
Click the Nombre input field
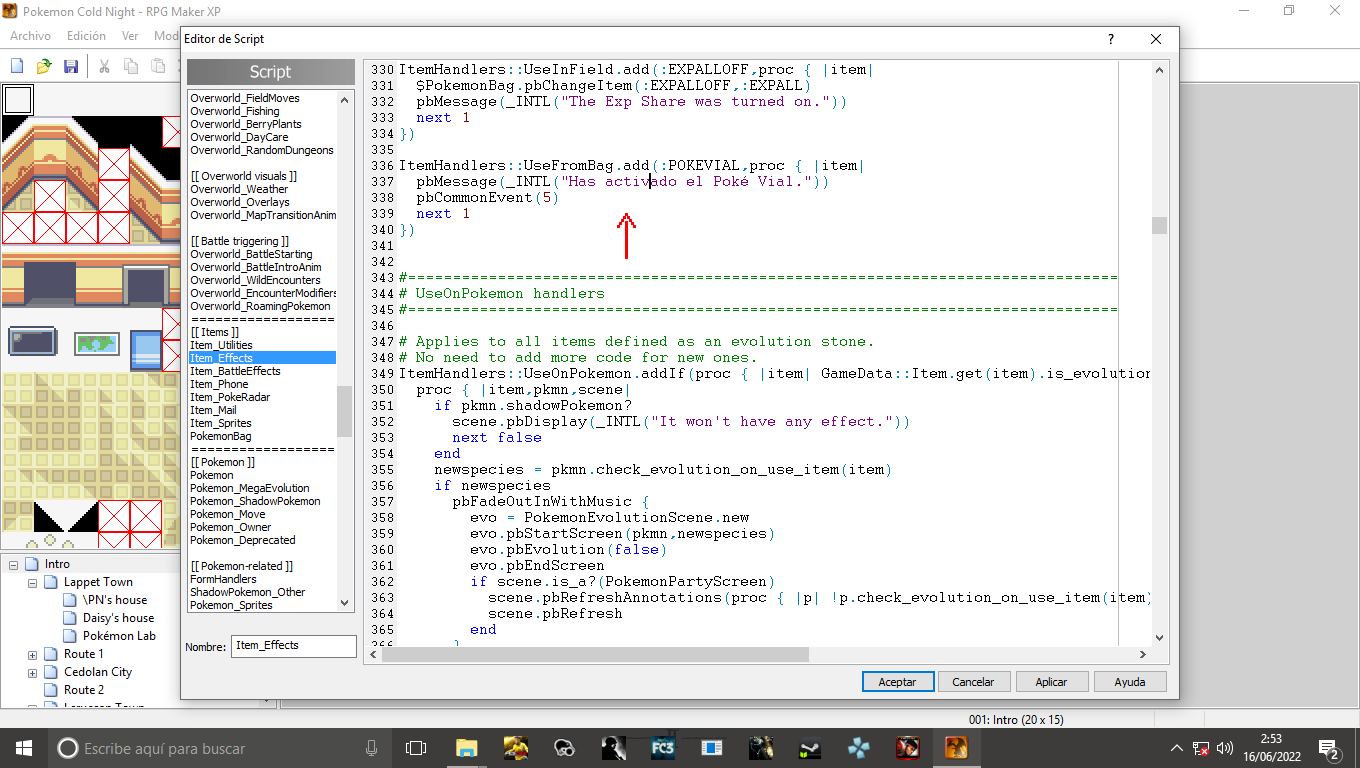pos(293,646)
